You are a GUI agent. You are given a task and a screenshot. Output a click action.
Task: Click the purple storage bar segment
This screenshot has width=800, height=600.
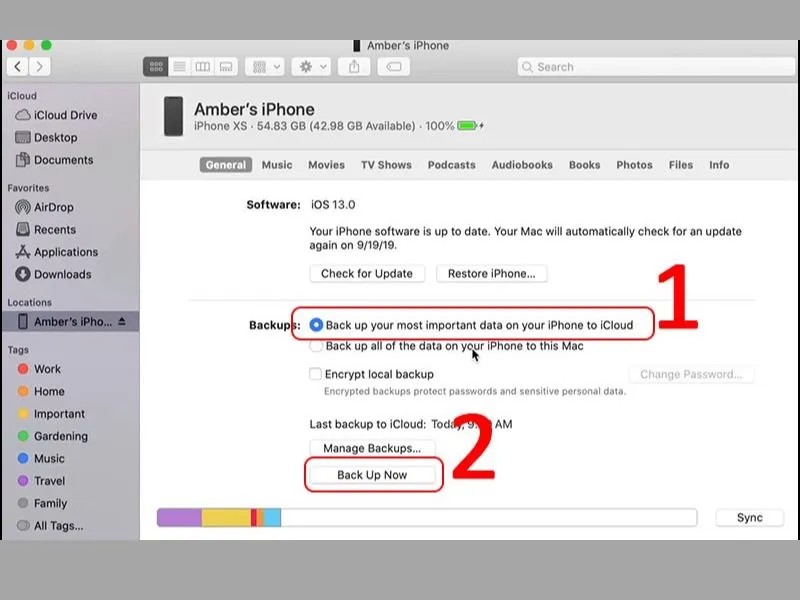179,517
